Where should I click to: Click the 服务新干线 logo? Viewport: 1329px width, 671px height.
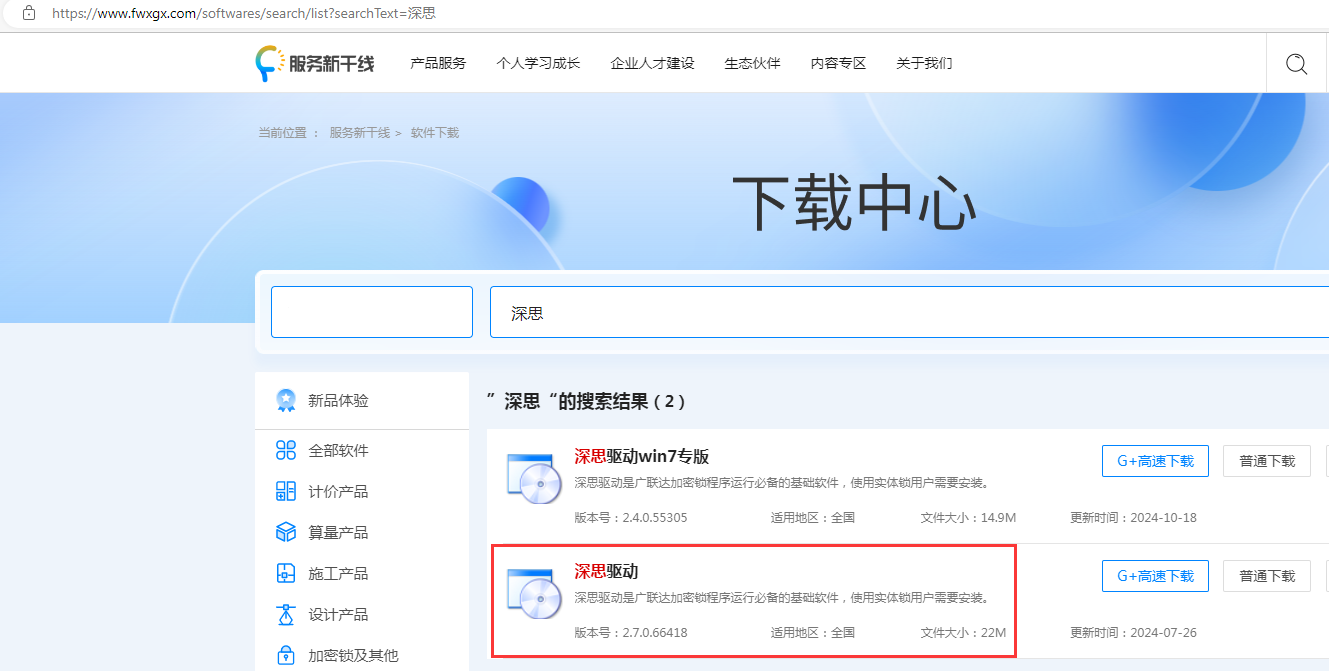click(315, 63)
